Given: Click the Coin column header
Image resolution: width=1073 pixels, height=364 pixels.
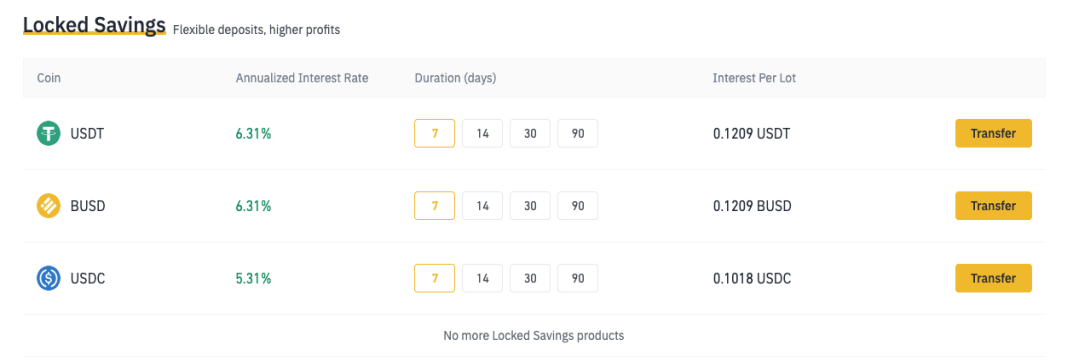Looking at the screenshot, I should click(49, 78).
